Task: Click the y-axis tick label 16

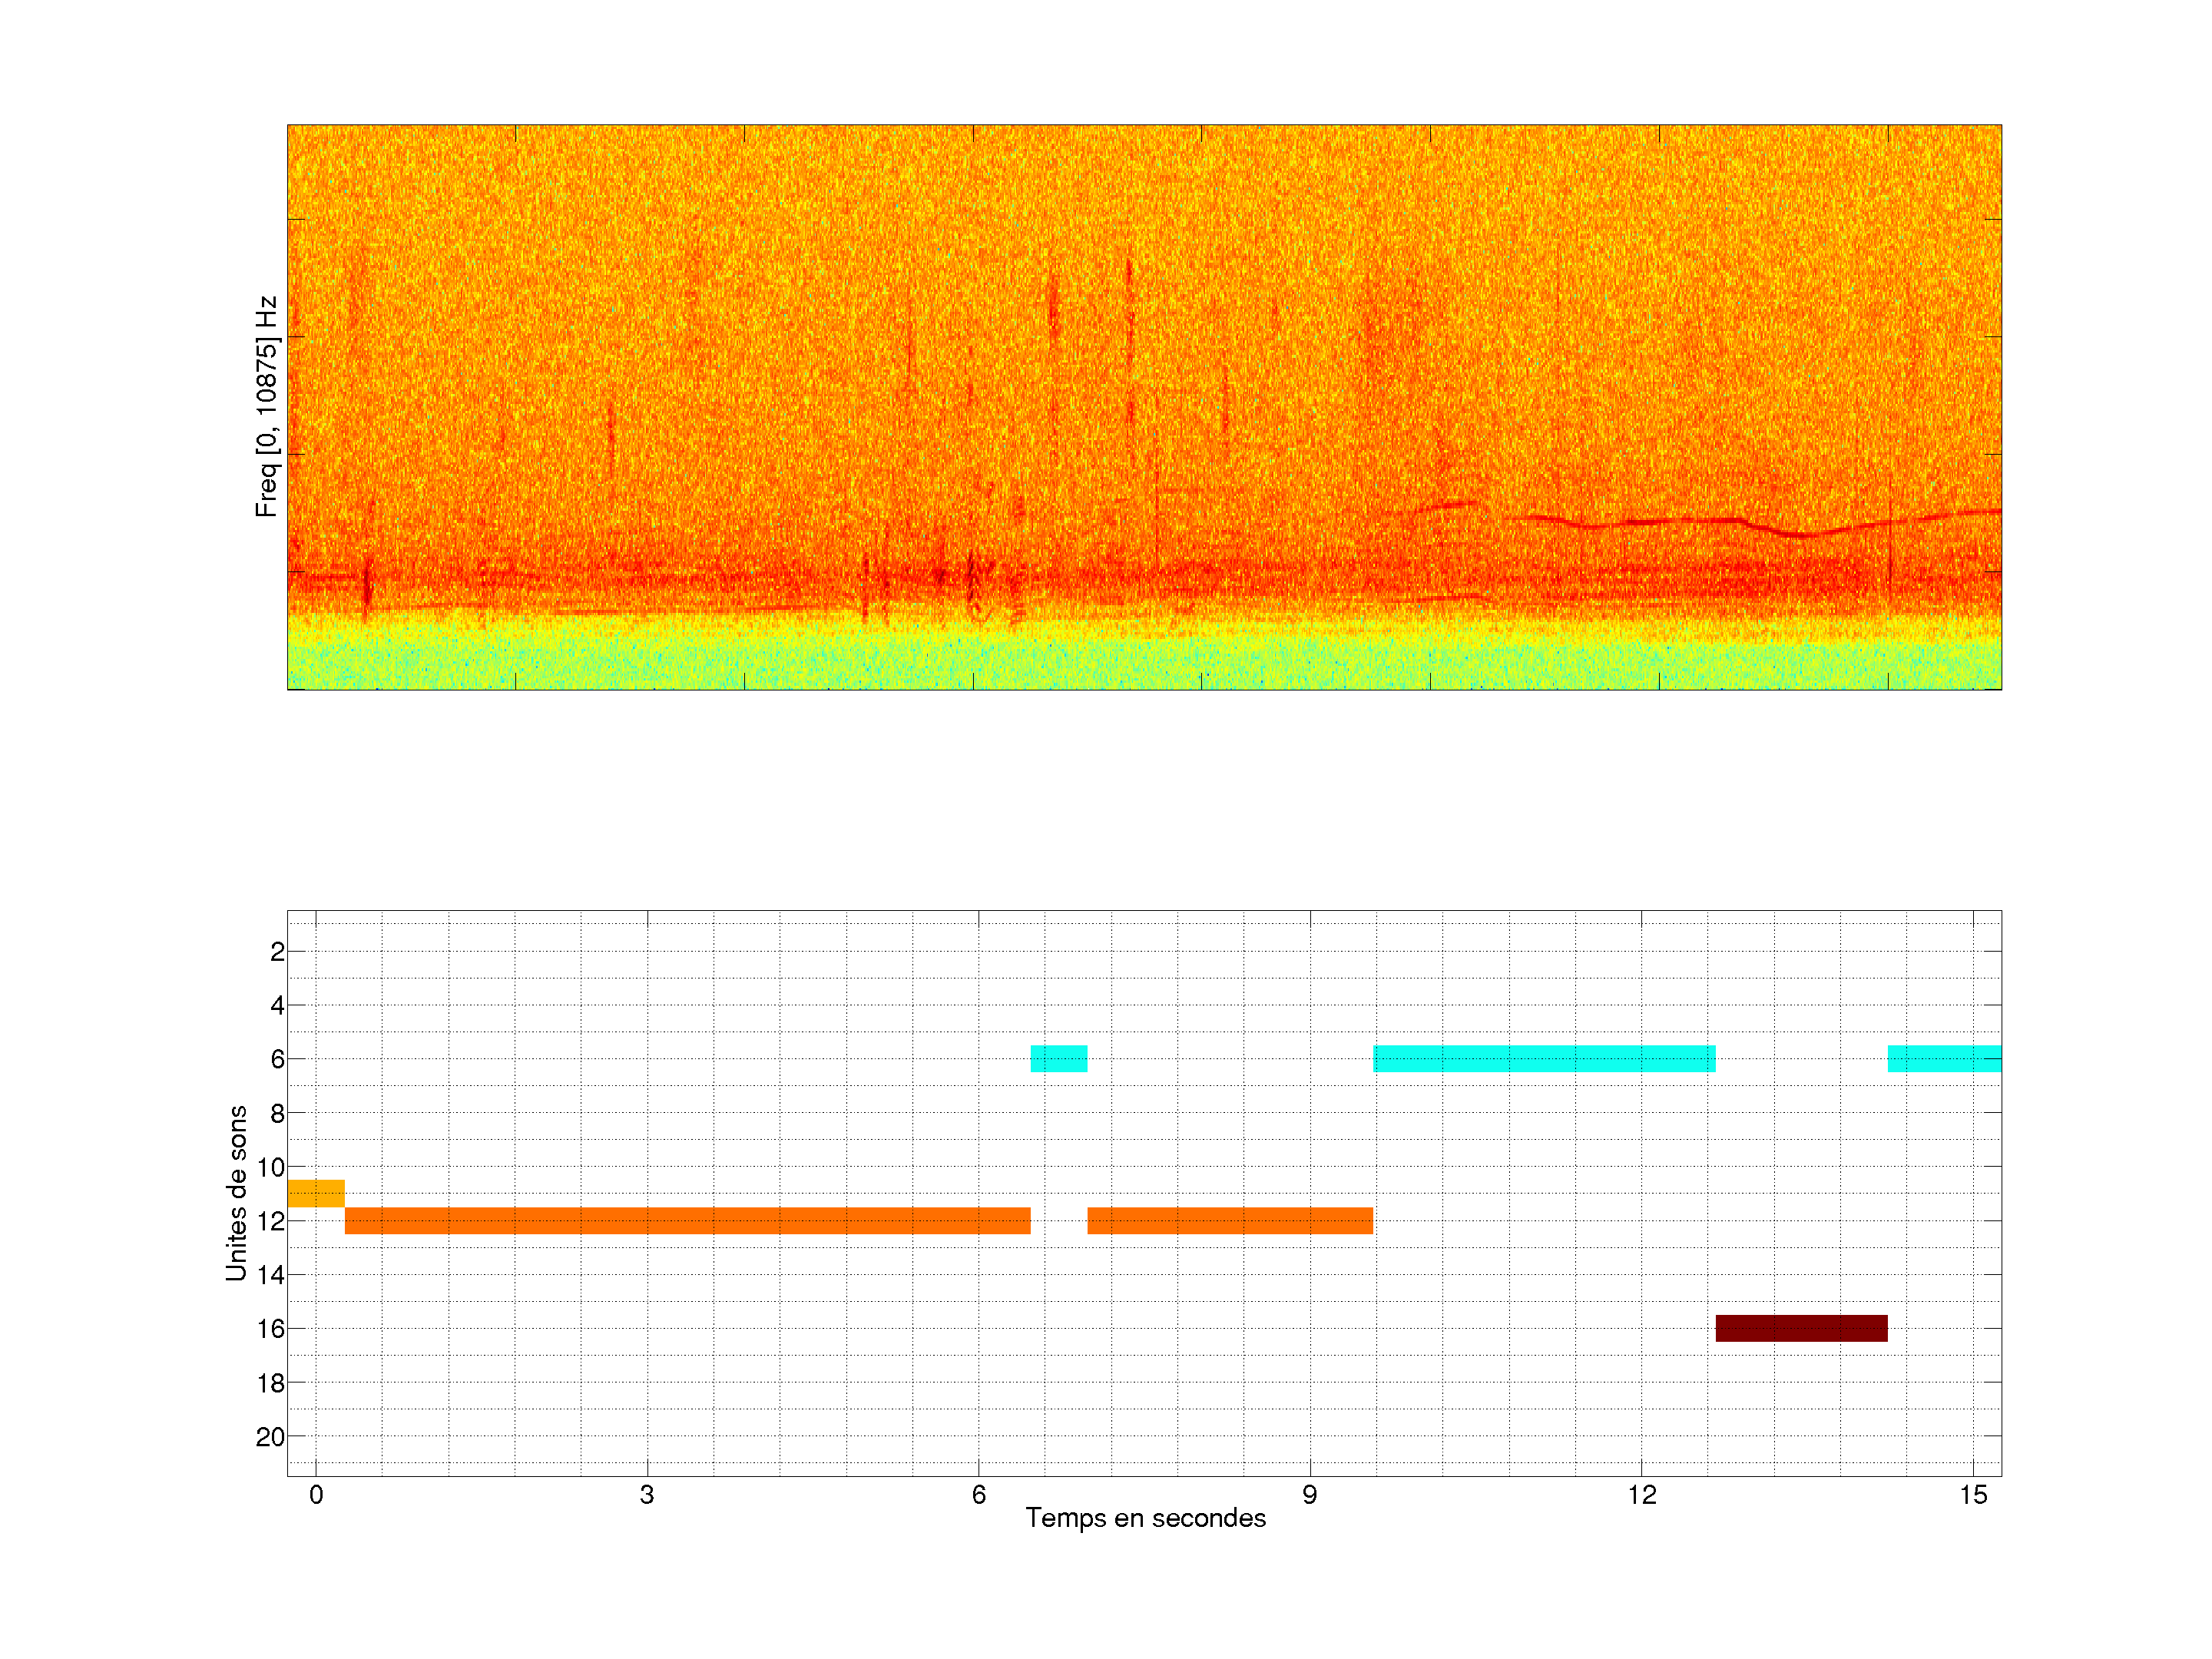Action: [270, 1329]
